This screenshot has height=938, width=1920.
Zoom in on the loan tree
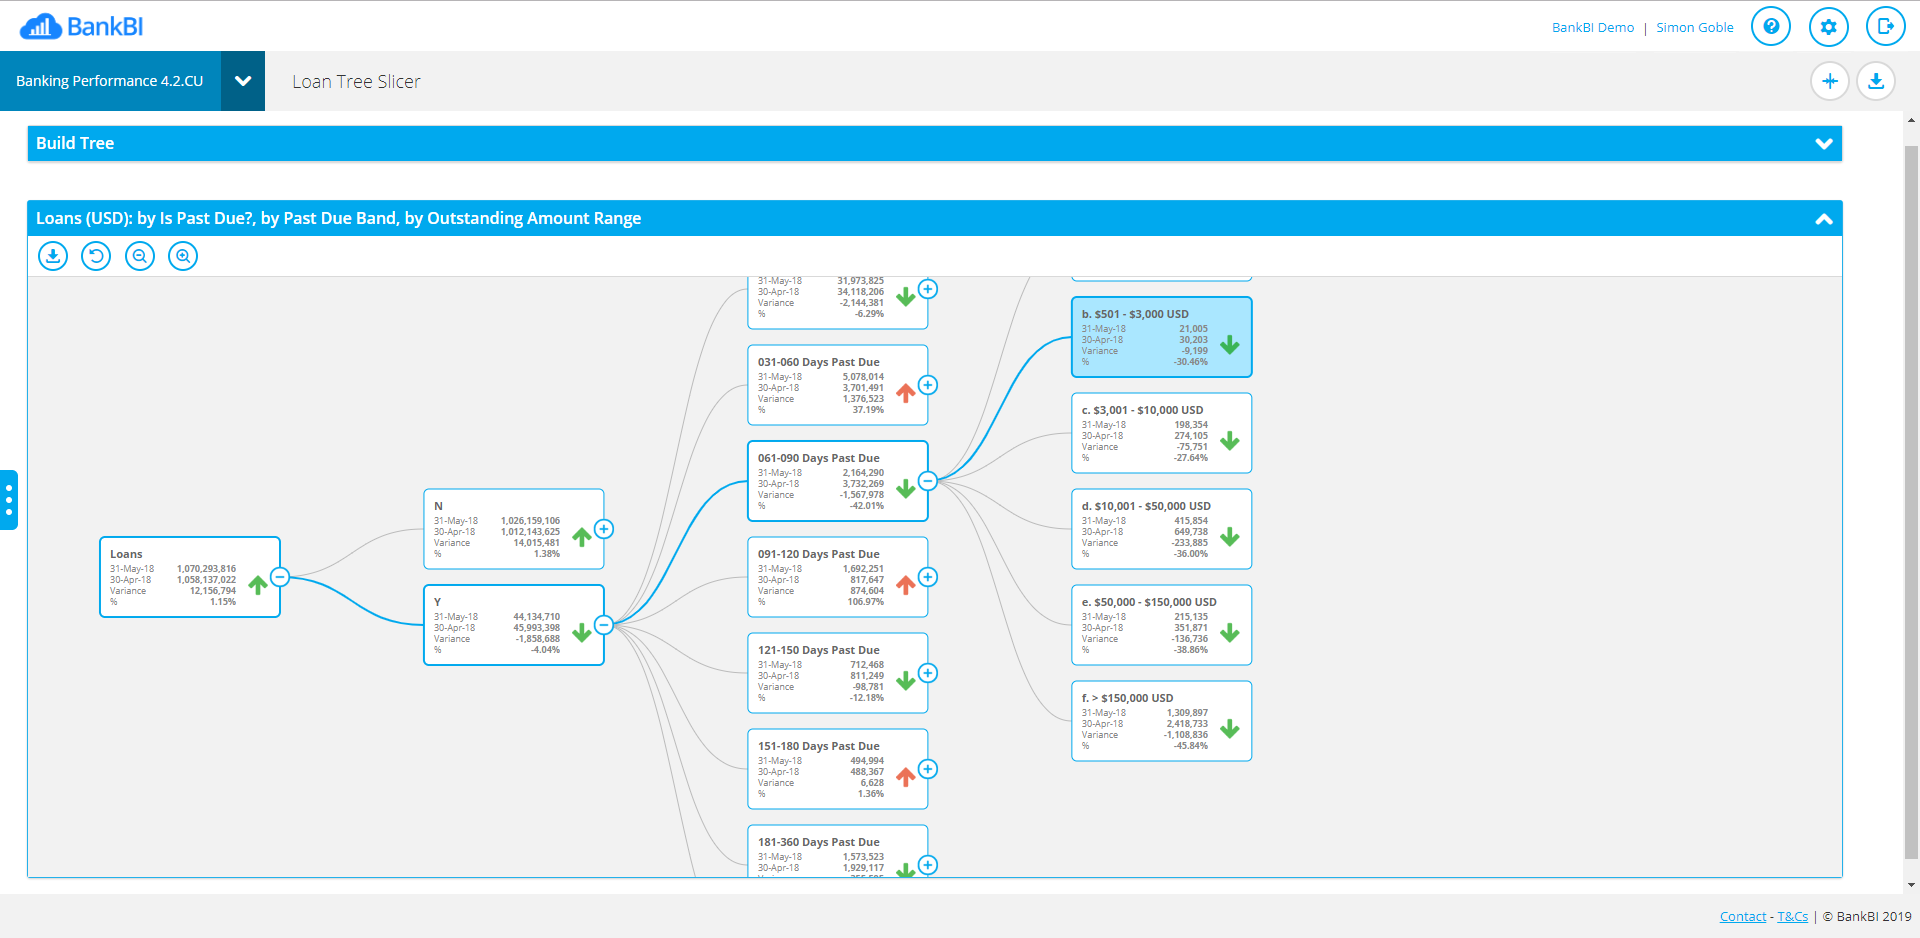(182, 256)
